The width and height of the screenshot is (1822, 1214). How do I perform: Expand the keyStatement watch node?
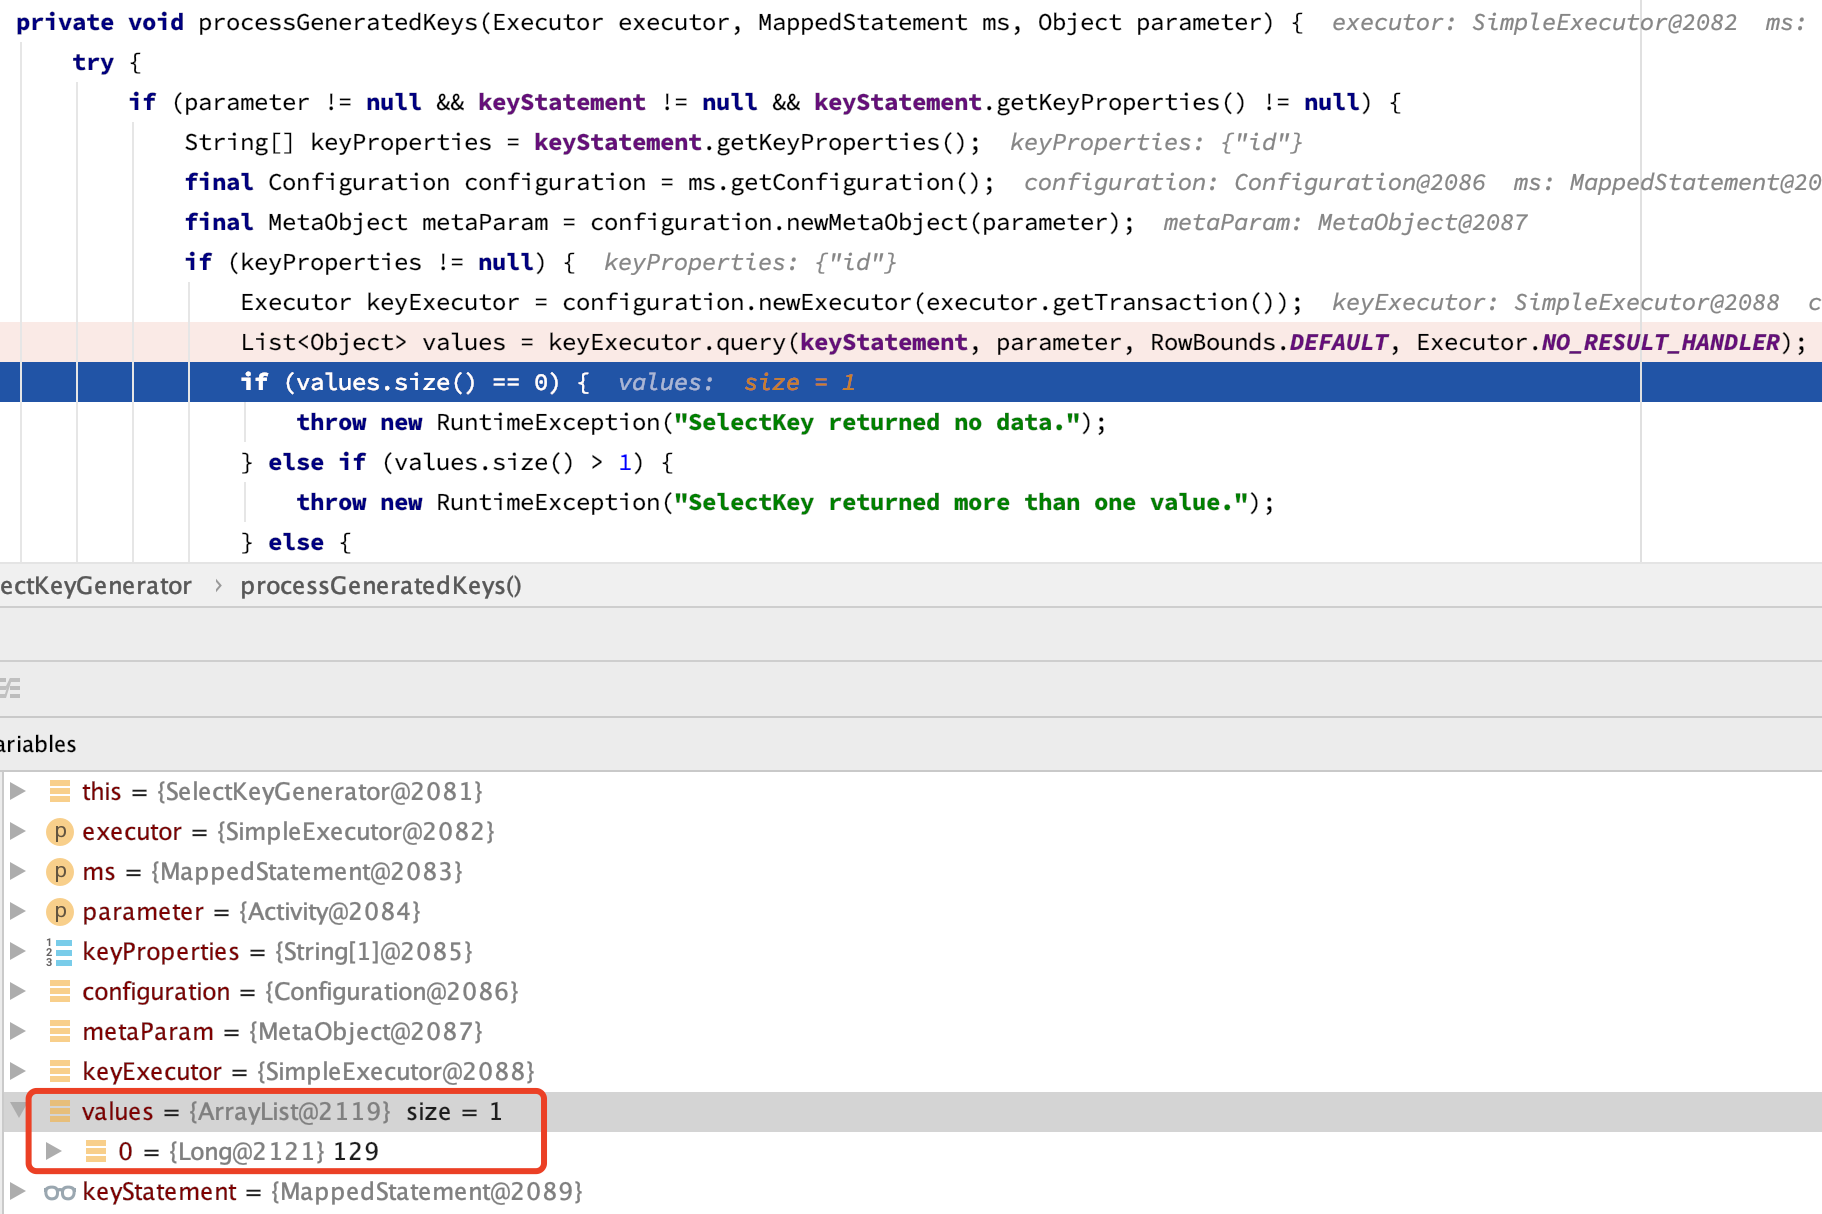[17, 1191]
